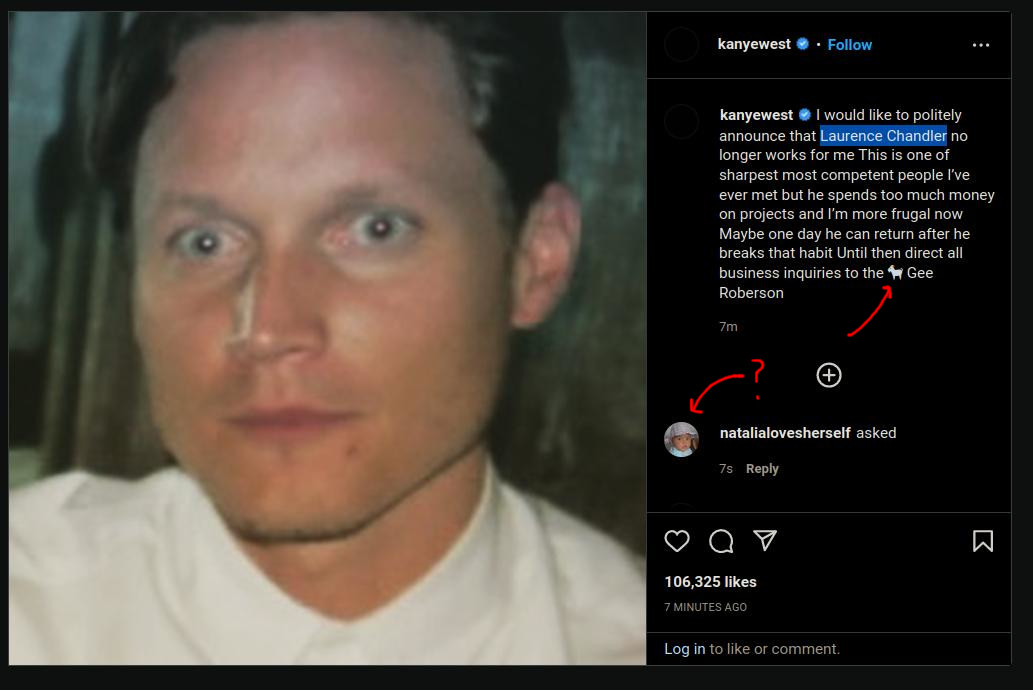
Task: Open natalialovesherself's profile picture
Action: pos(681,440)
